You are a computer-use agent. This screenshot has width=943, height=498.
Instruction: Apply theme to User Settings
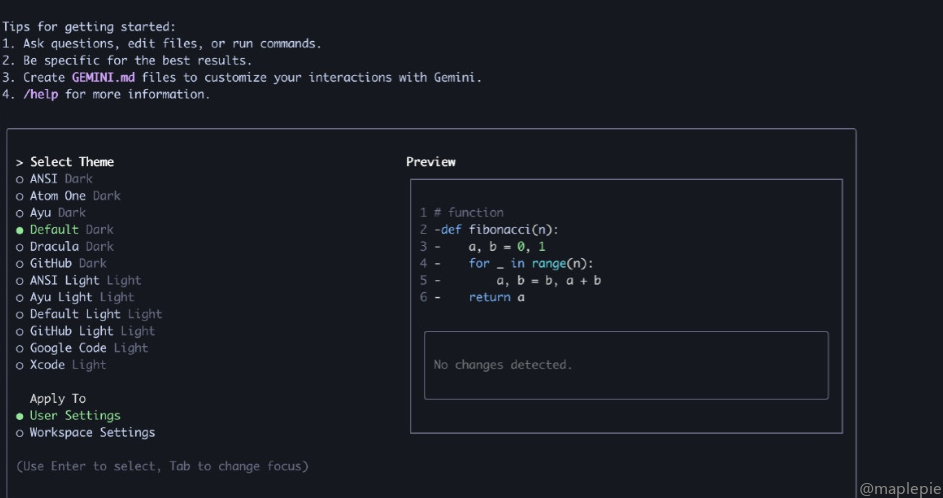click(74, 416)
